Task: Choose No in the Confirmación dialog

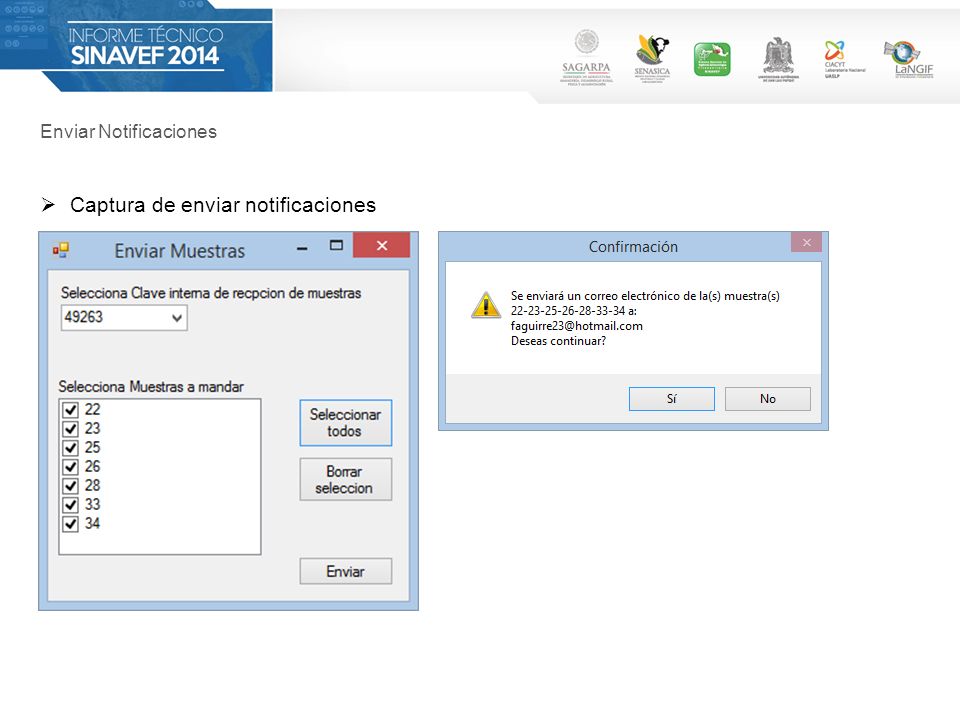Action: (x=768, y=399)
